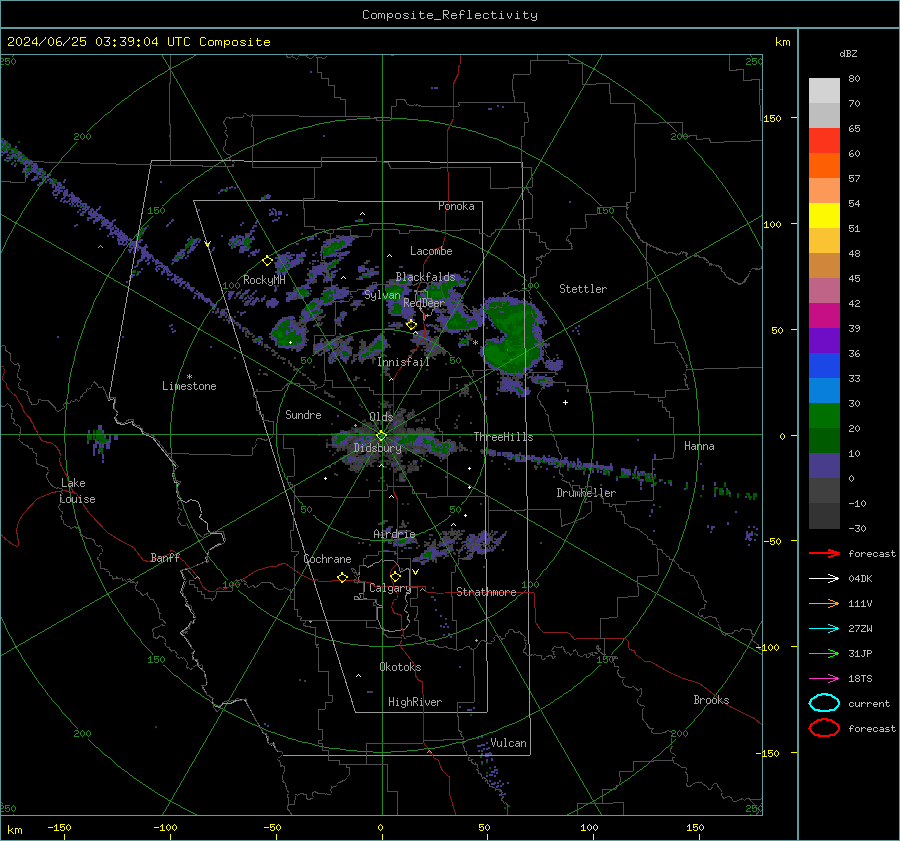Click the cyan 'current' ellipse legend icon

pos(824,703)
